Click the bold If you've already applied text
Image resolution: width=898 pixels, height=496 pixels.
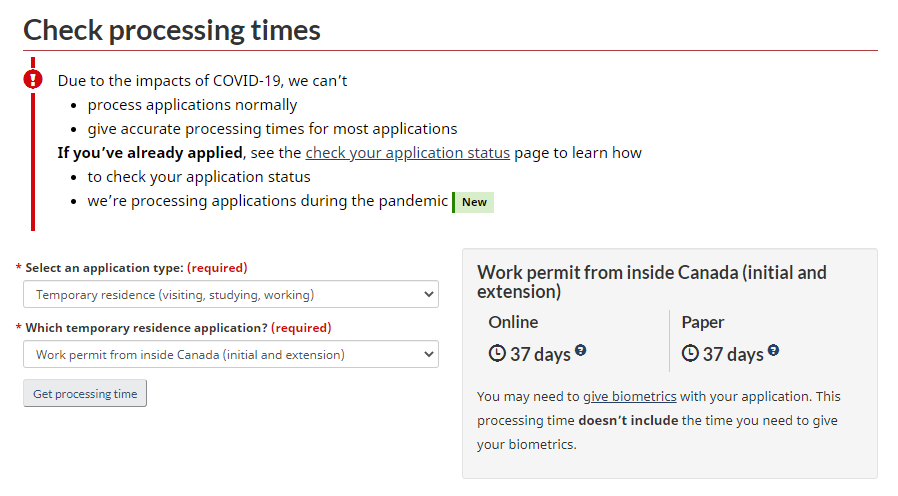tap(150, 153)
